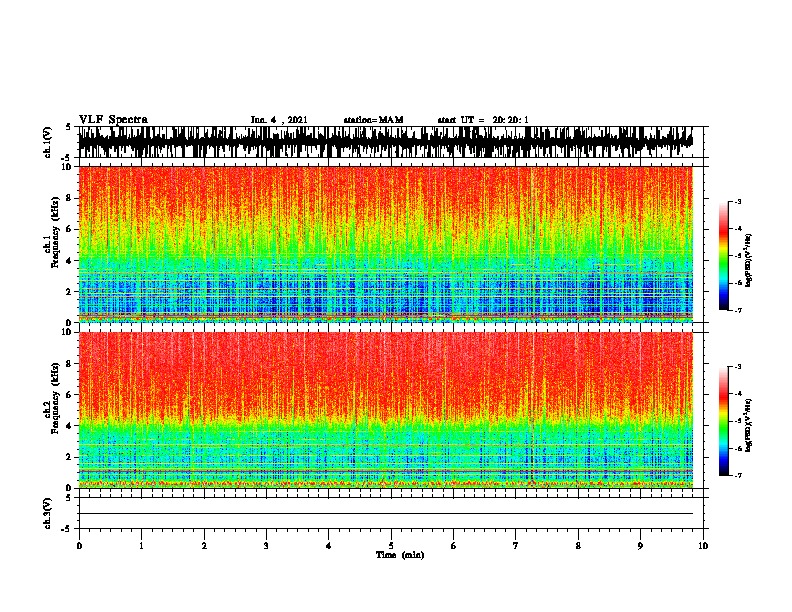792x612 pixels.
Task: Click the ch.2 spectrogram color scale bar
Action: tap(724, 421)
